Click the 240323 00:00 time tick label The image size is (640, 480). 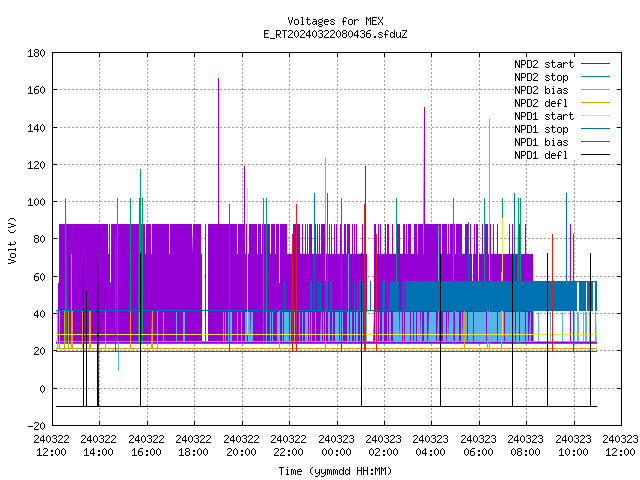pos(336,446)
